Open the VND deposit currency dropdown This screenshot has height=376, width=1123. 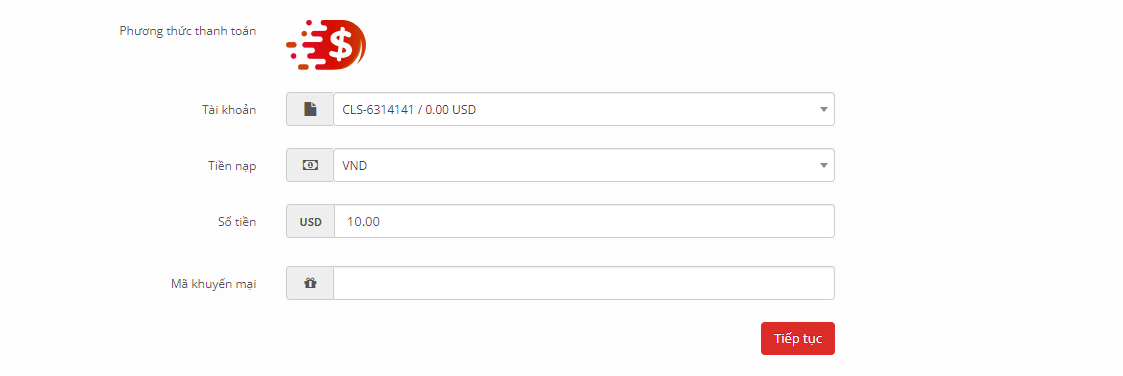pos(584,165)
